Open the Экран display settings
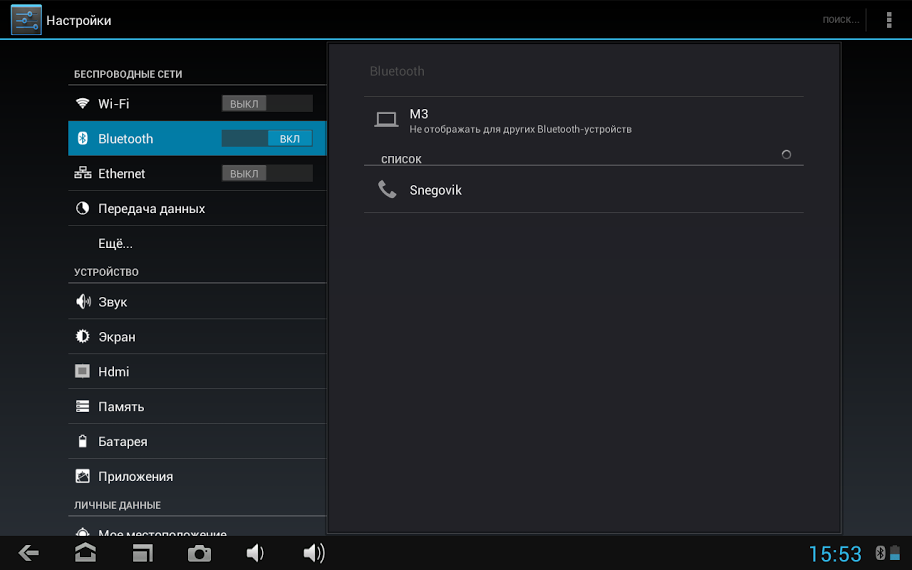The image size is (912, 570). pyautogui.click(x=197, y=336)
